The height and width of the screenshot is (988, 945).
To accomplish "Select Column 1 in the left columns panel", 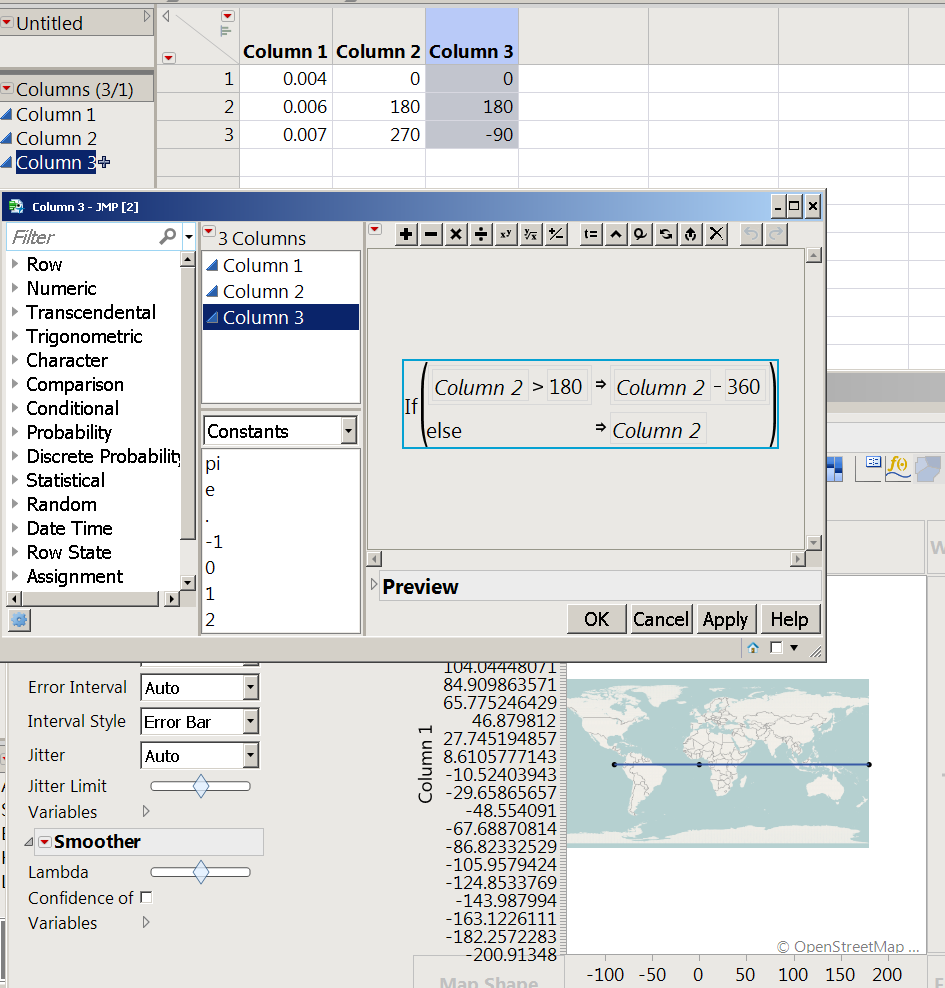I will pyautogui.click(x=55, y=114).
